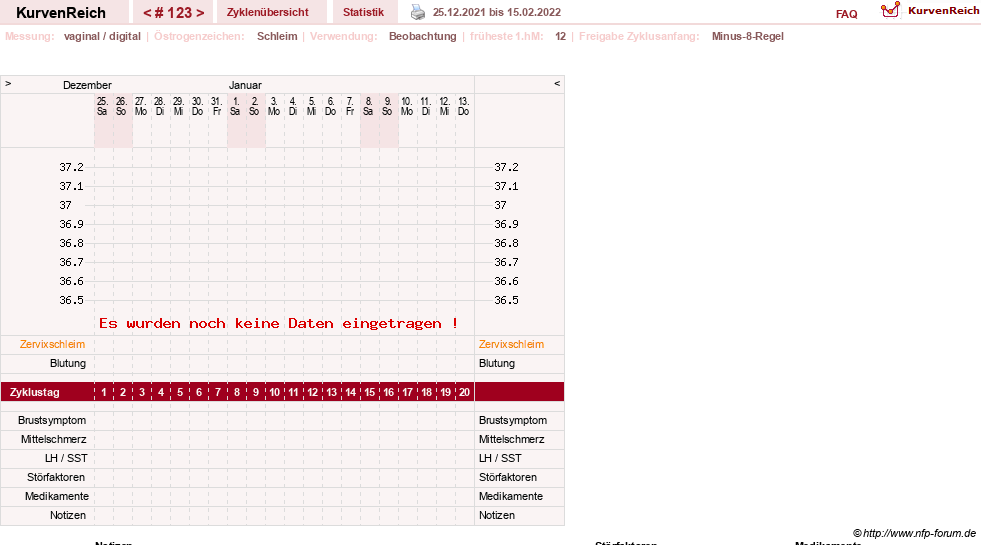Image resolution: width=981 pixels, height=545 pixels.
Task: Select the 'Beobachtung' Verwendung value
Action: click(x=422, y=36)
